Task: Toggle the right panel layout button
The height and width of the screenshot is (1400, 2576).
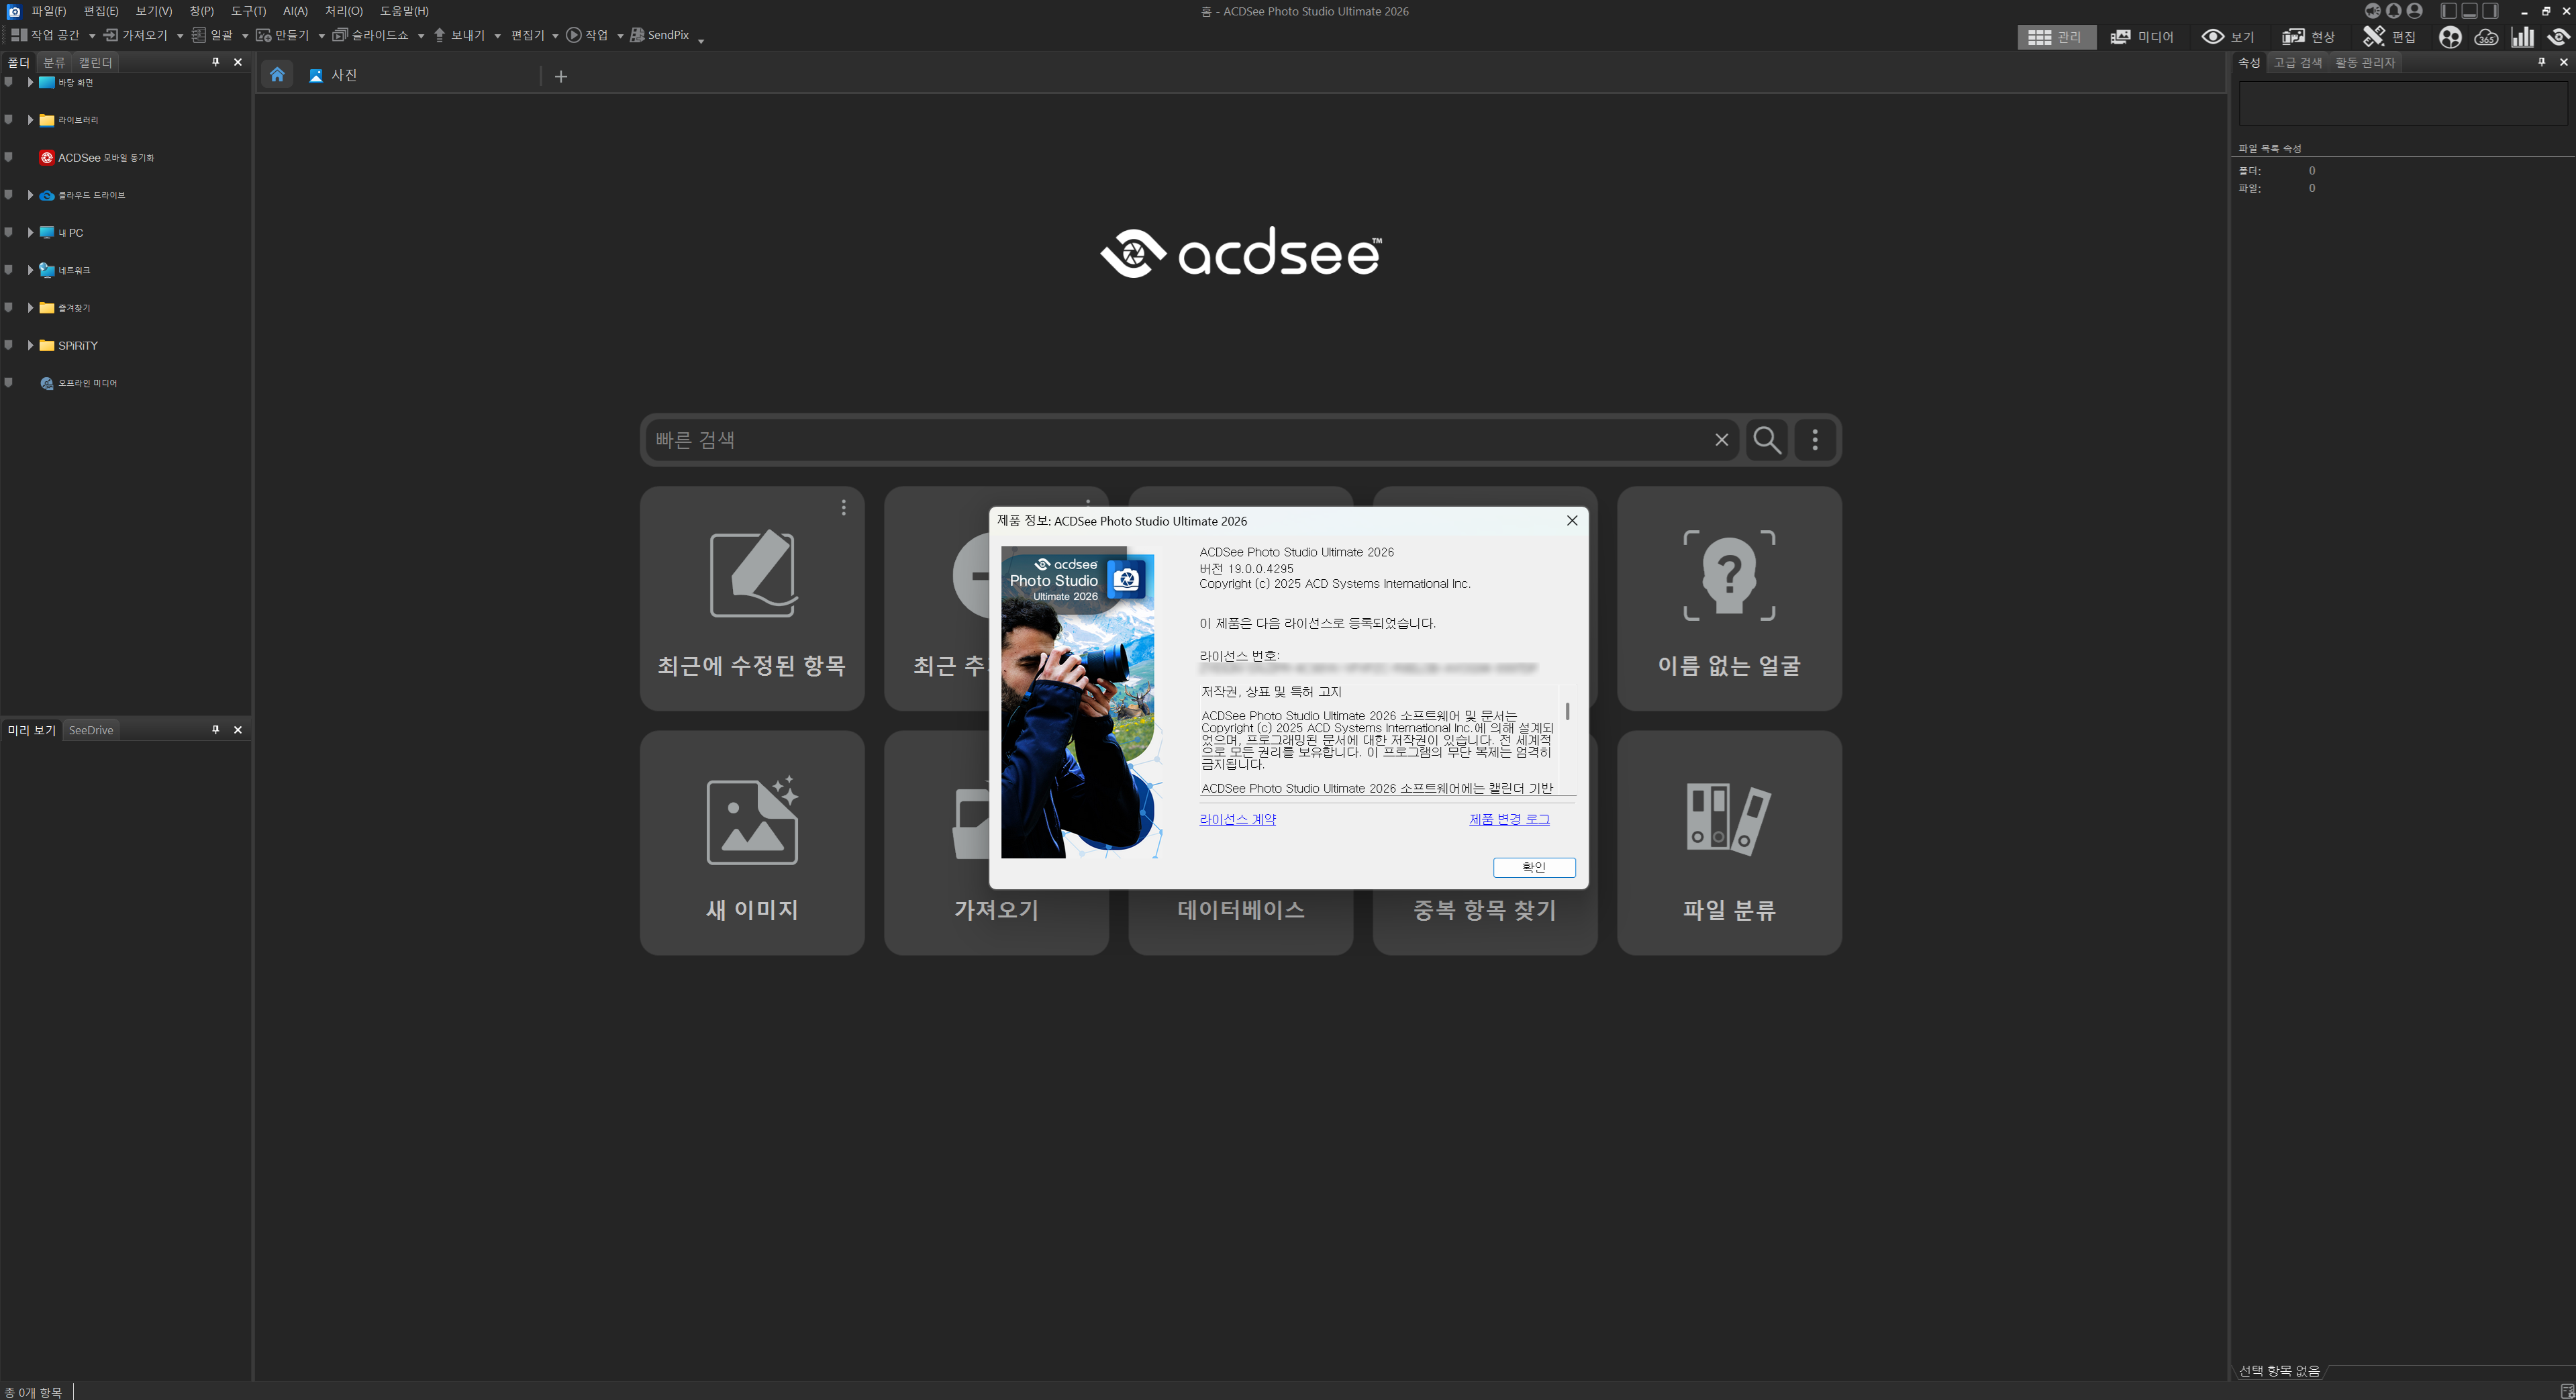Action: tap(2491, 11)
